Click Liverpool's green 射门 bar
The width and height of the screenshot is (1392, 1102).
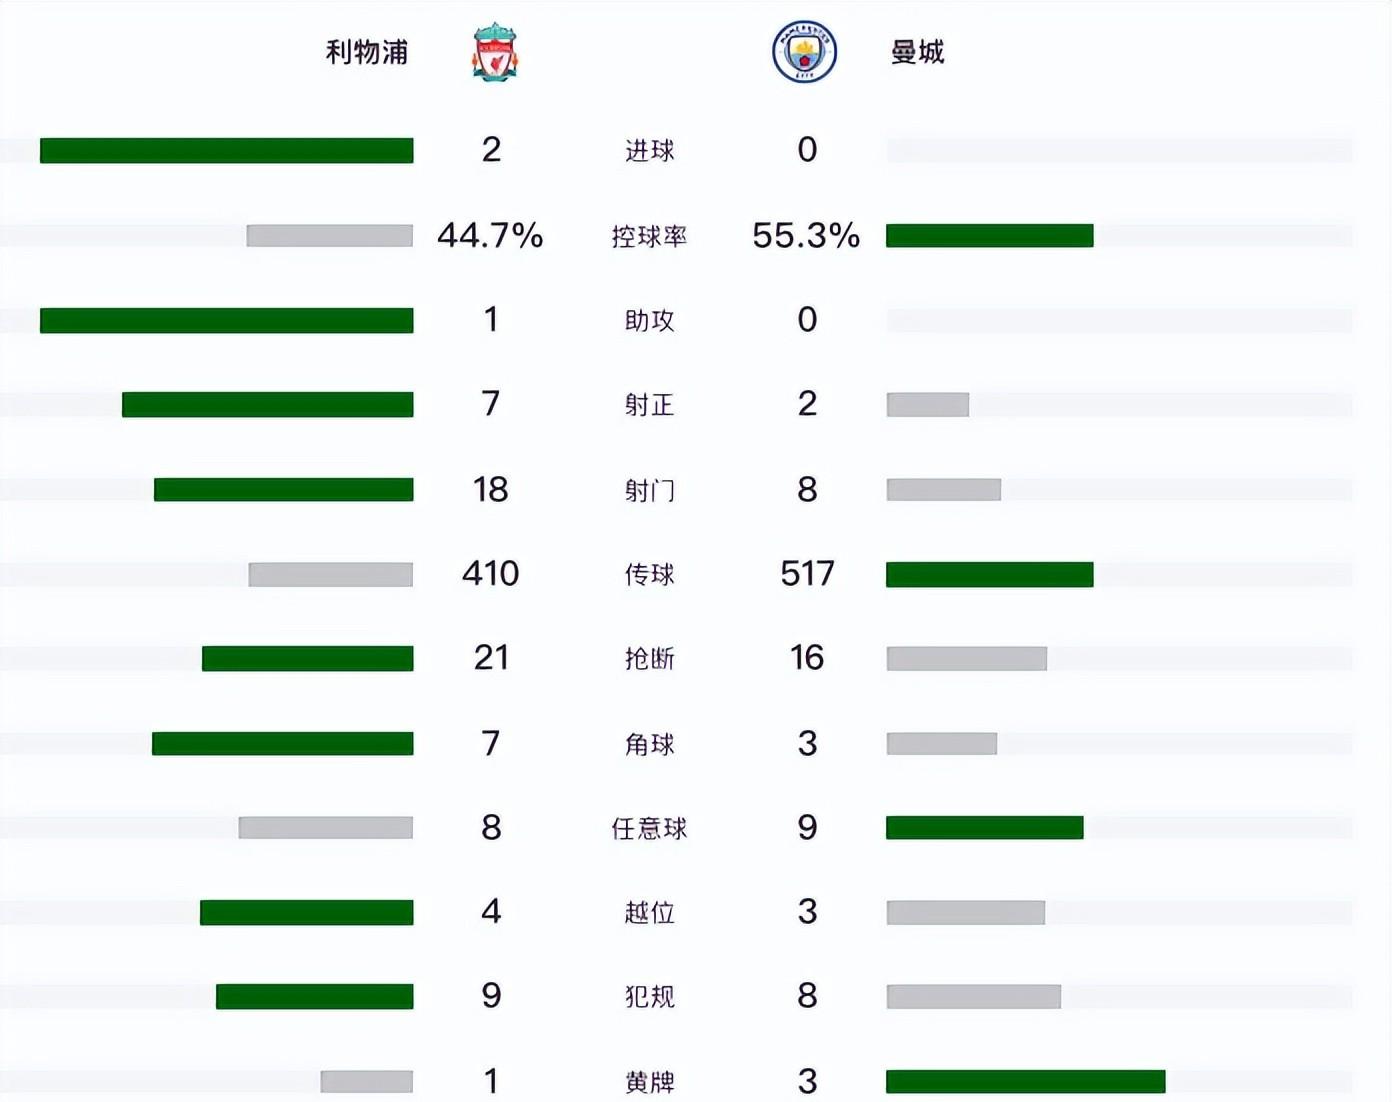tap(283, 490)
